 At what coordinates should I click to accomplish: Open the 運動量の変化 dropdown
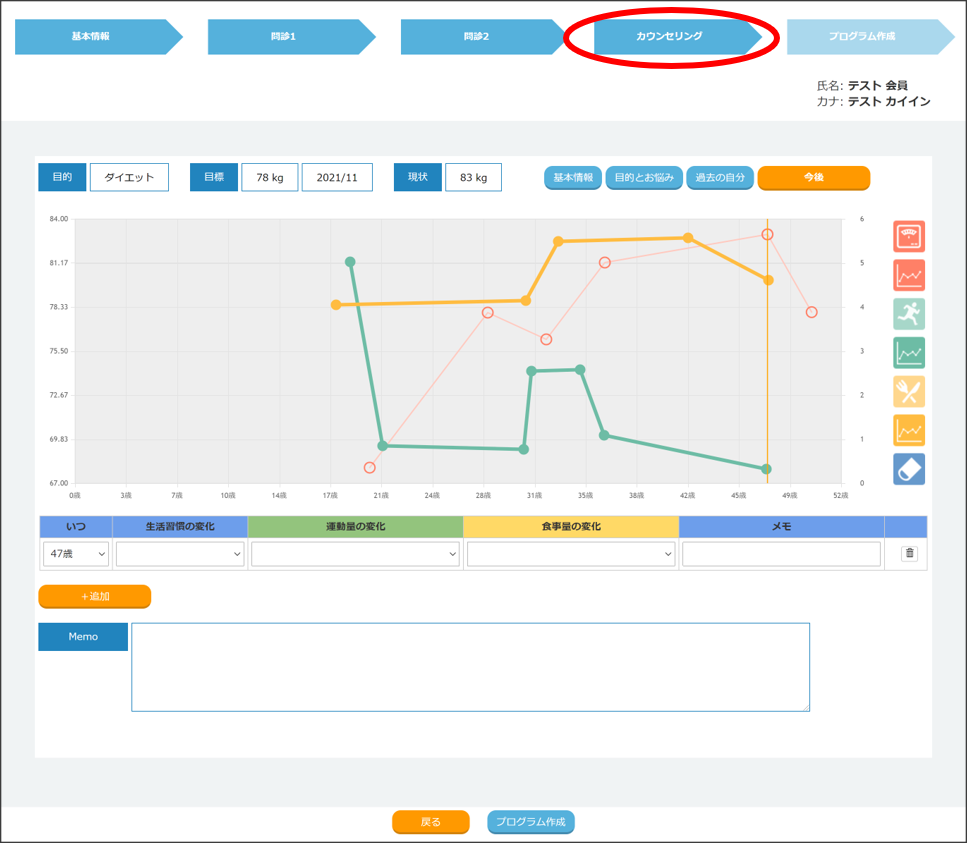tap(355, 554)
